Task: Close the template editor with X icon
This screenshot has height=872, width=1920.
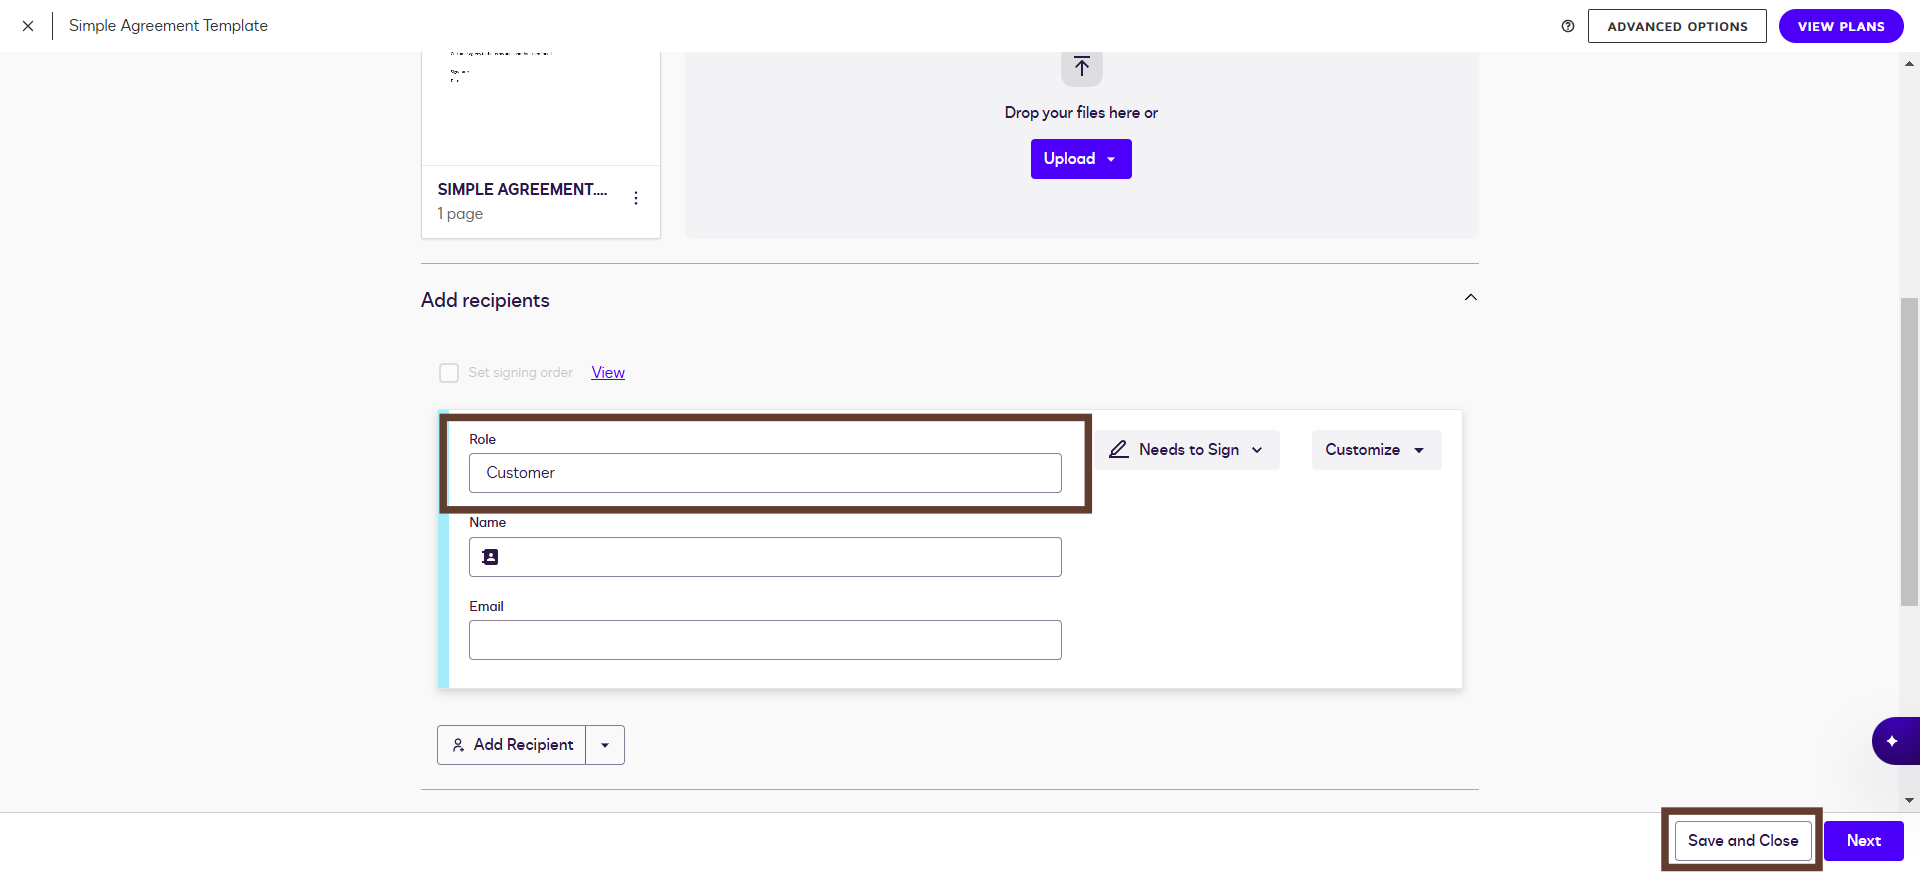Action: (28, 26)
